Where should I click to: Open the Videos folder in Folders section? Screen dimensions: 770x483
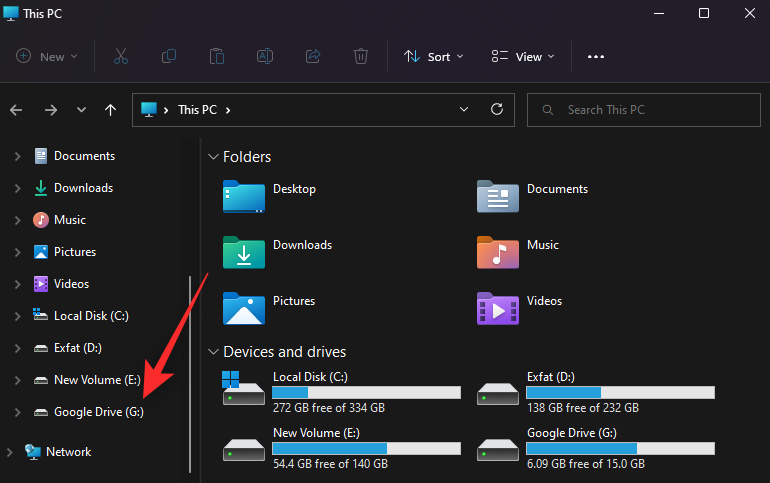(497, 308)
